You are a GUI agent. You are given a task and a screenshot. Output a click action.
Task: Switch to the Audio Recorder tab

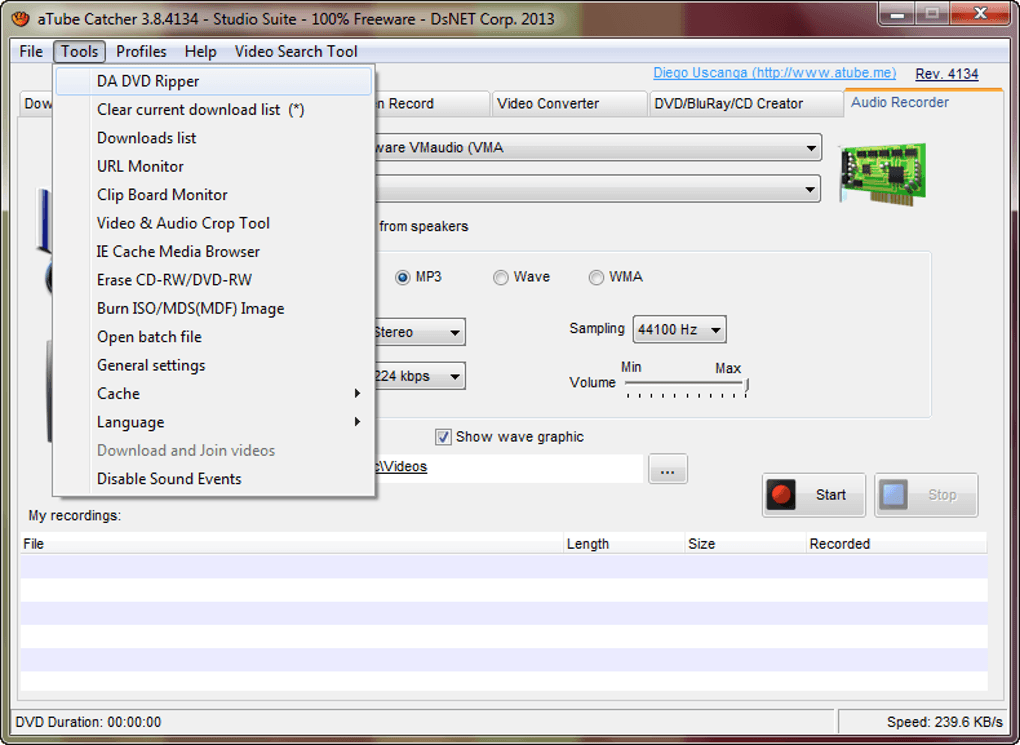click(922, 103)
